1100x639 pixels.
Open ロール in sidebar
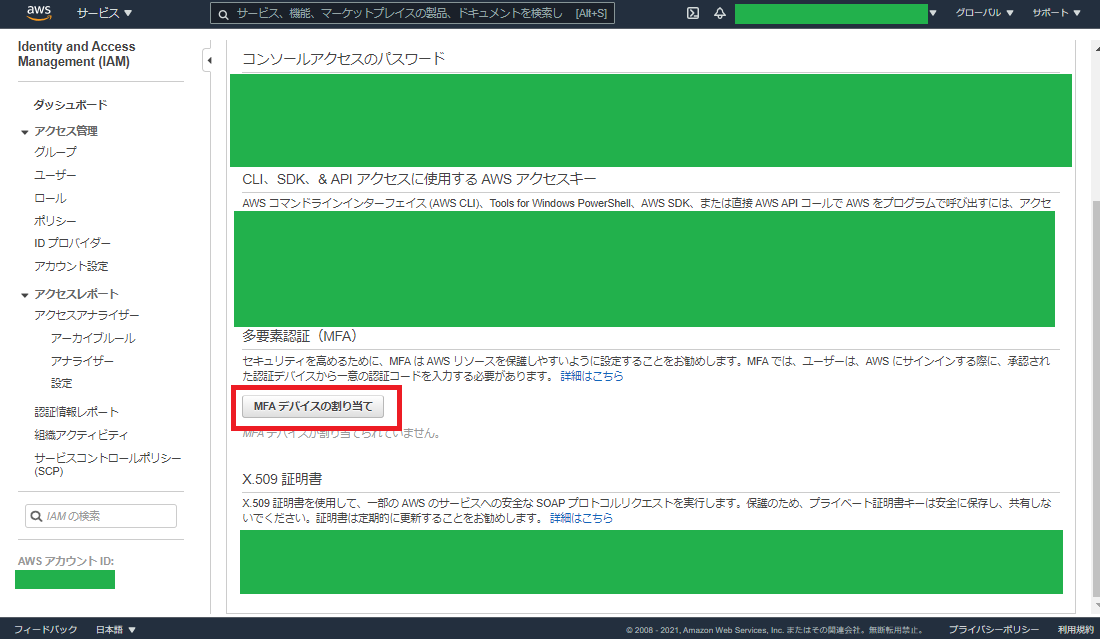click(x=50, y=198)
